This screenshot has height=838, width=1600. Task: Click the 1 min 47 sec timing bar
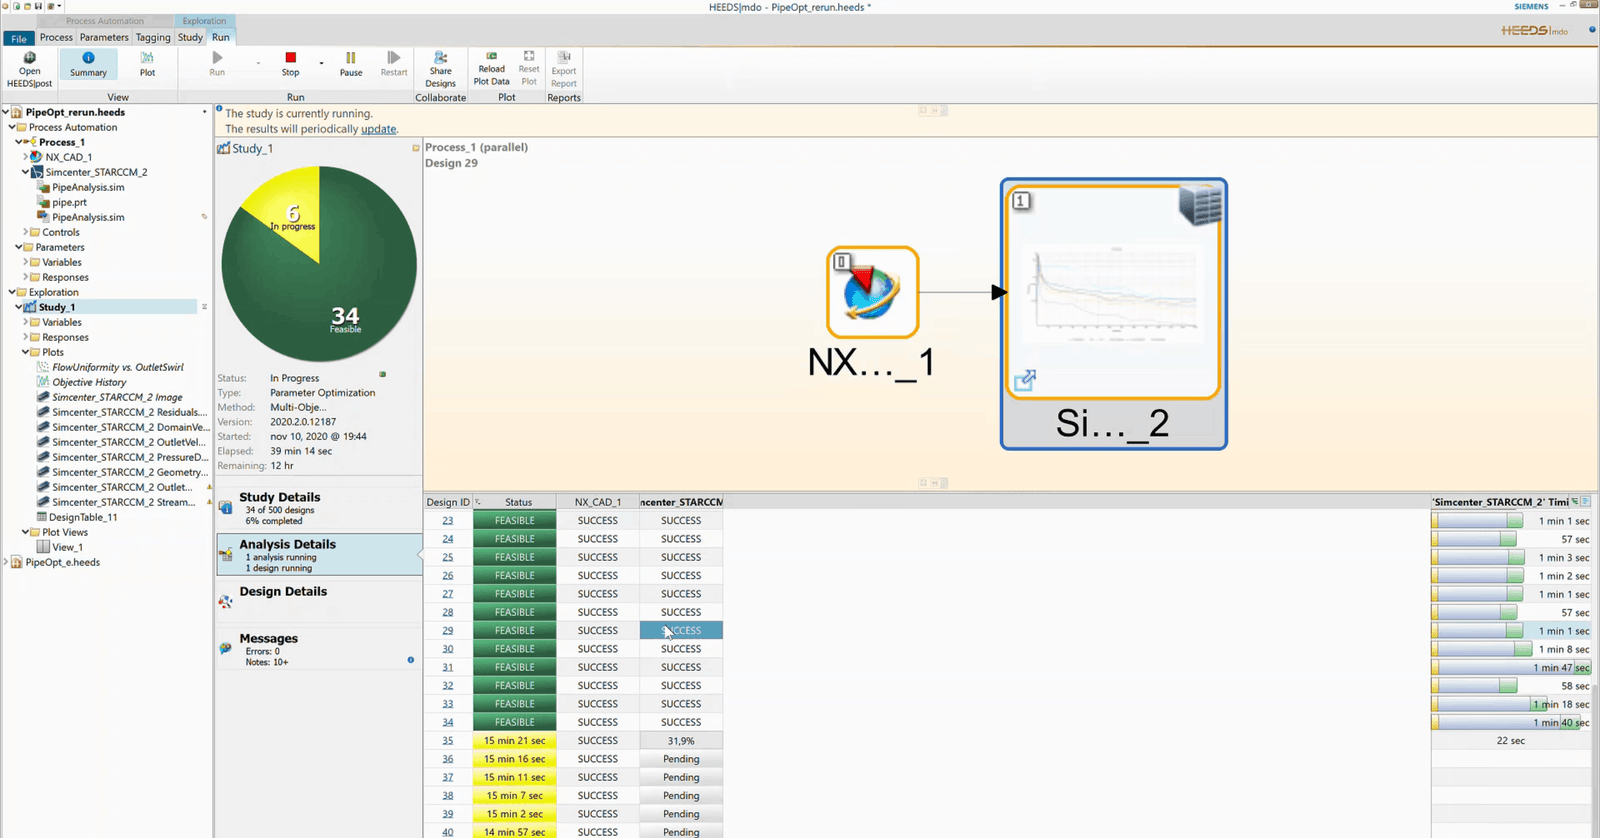(x=1511, y=667)
